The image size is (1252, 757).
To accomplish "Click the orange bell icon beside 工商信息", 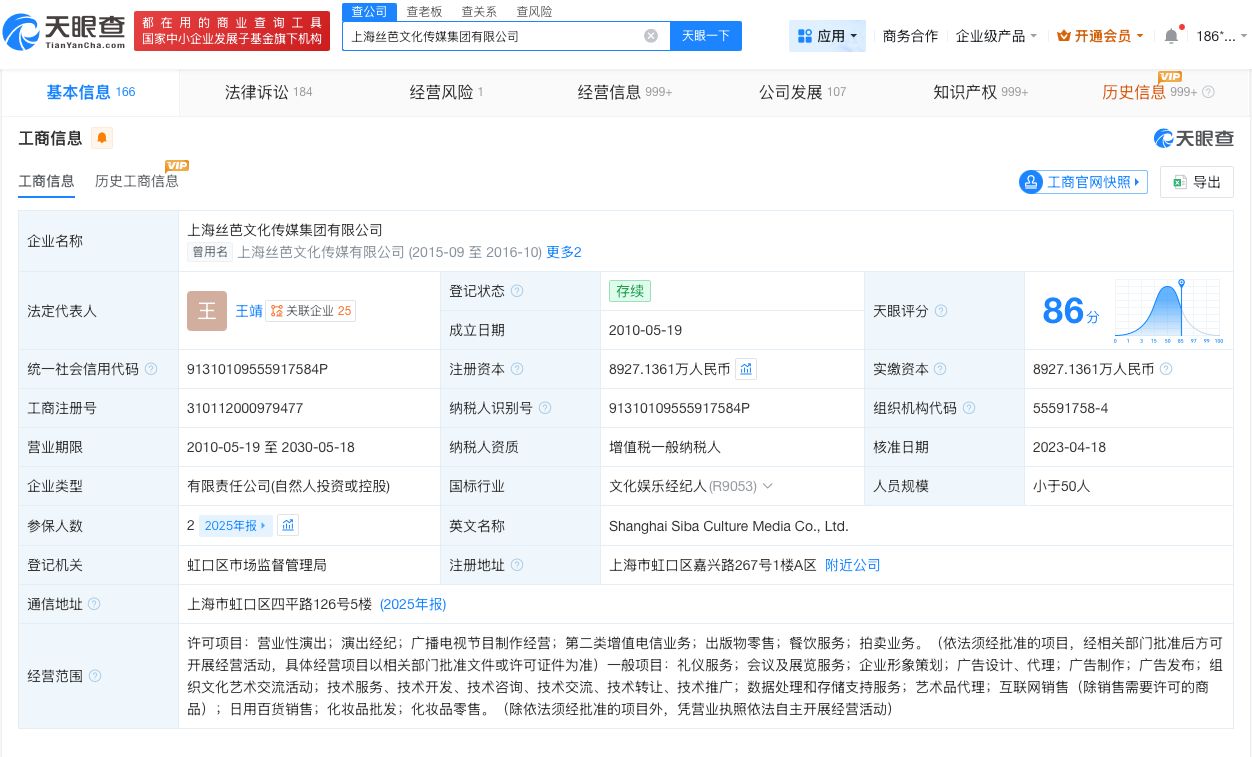I will 101,138.
